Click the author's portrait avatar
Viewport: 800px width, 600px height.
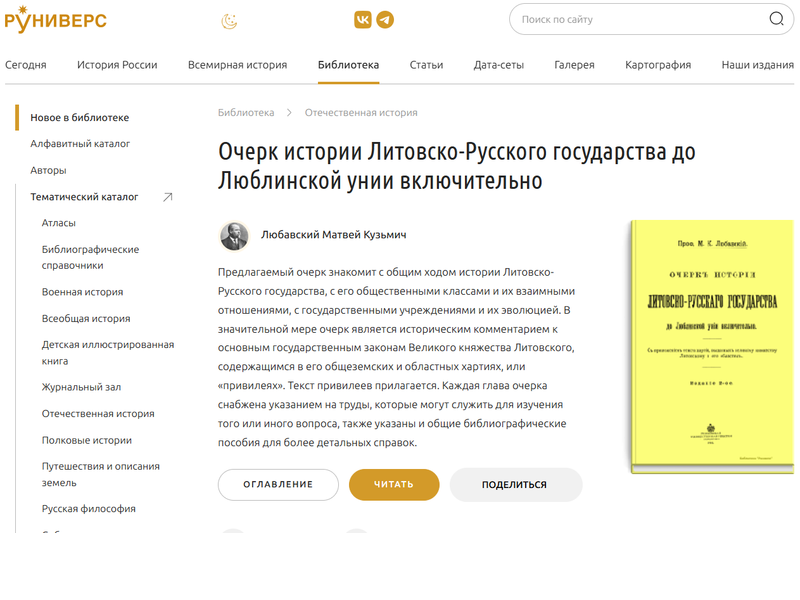pyautogui.click(x=234, y=236)
